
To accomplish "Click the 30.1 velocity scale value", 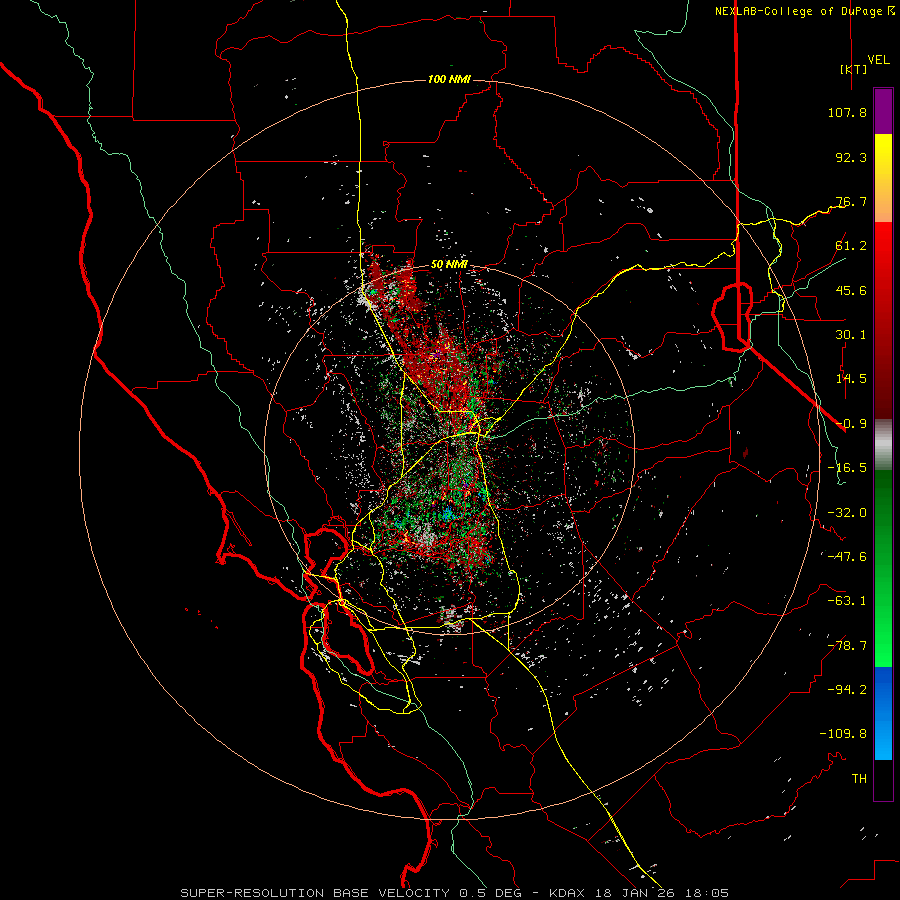I will 851,335.
